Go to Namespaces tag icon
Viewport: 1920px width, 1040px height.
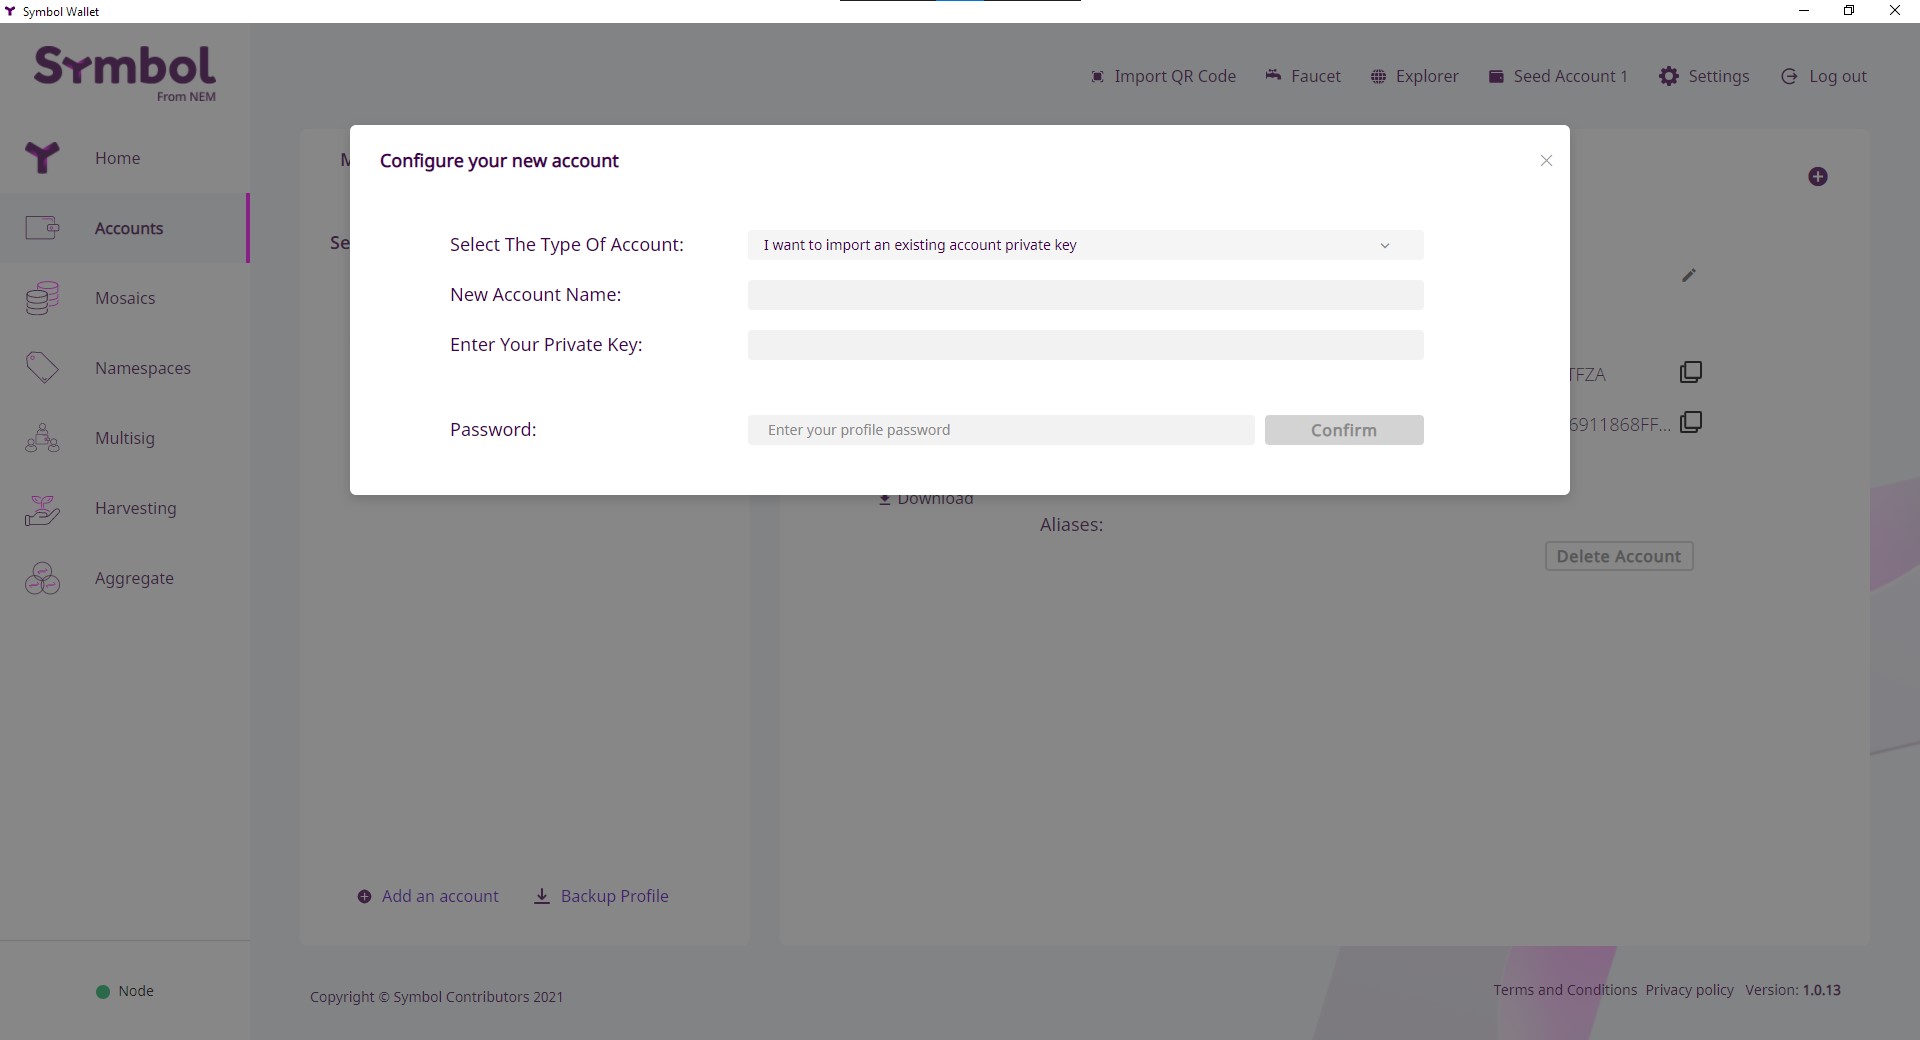click(x=42, y=368)
